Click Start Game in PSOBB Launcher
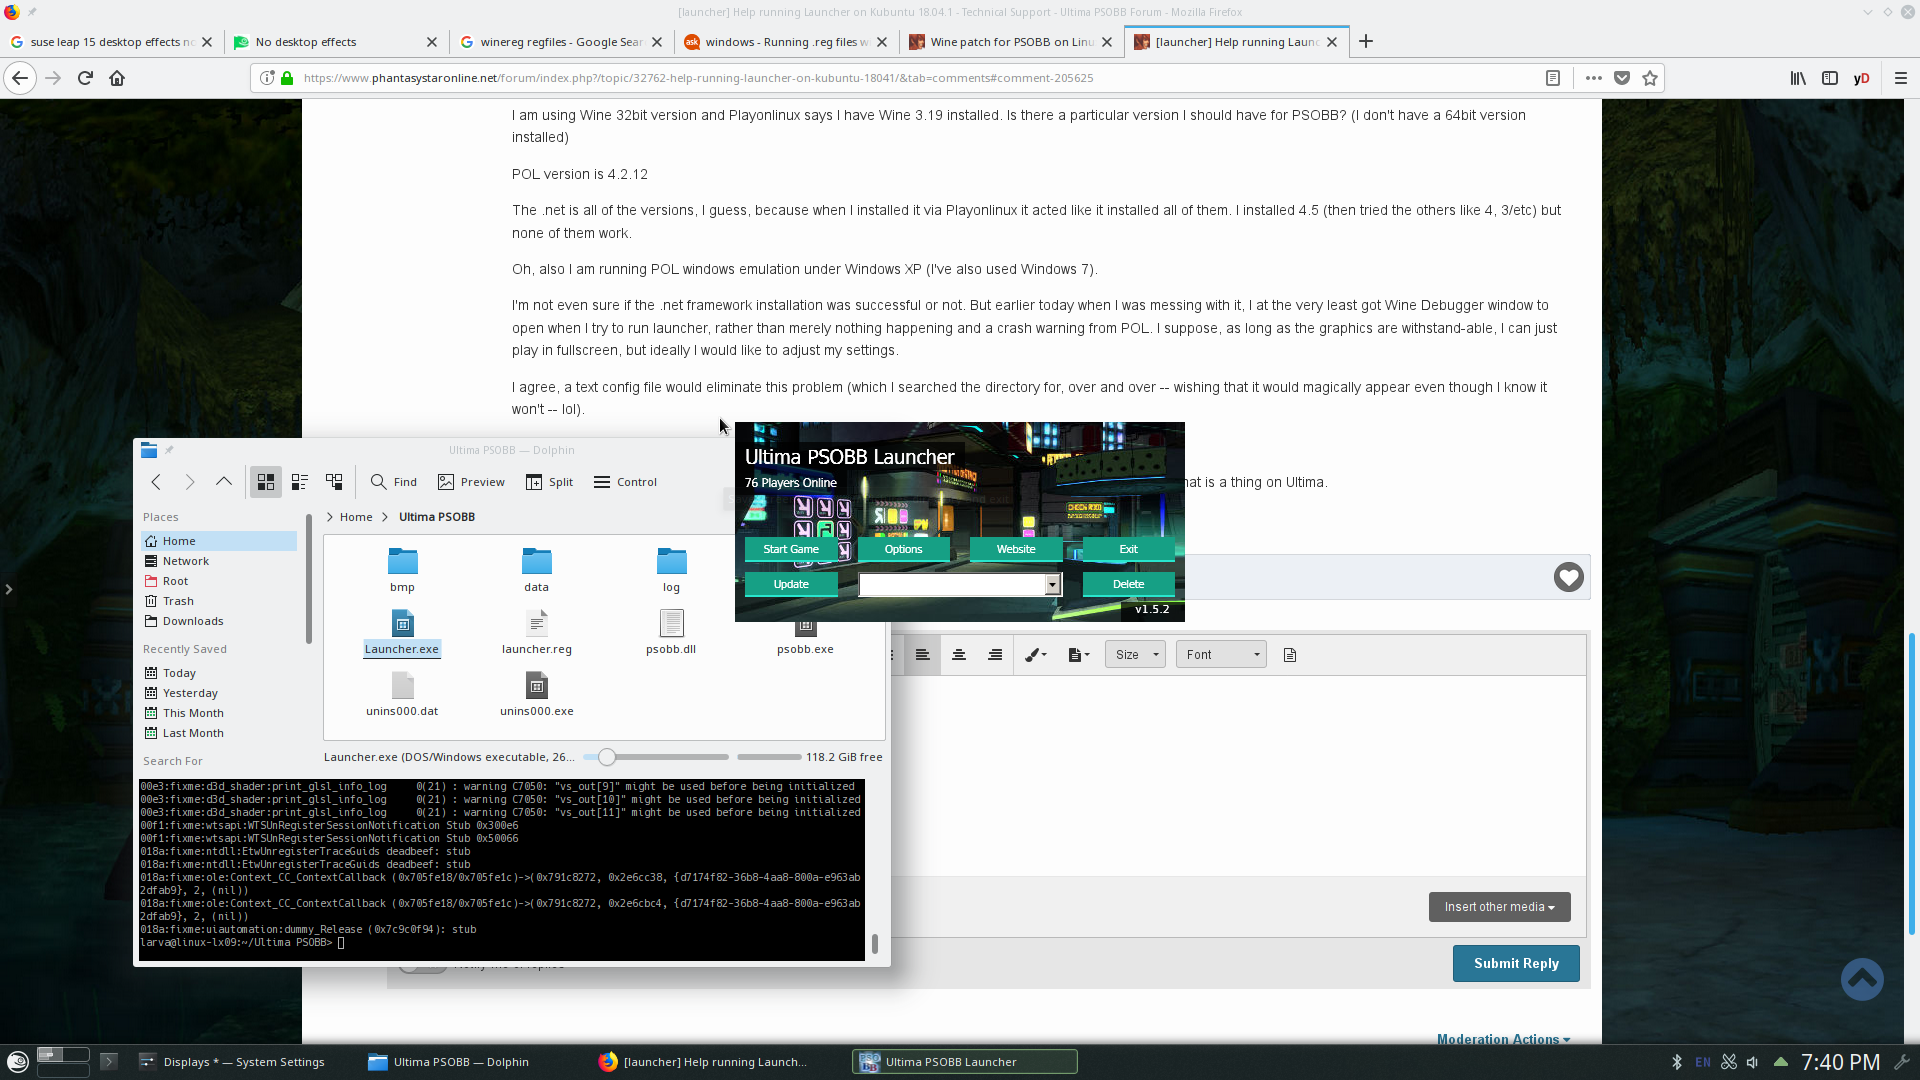The image size is (1920, 1080). click(x=791, y=549)
